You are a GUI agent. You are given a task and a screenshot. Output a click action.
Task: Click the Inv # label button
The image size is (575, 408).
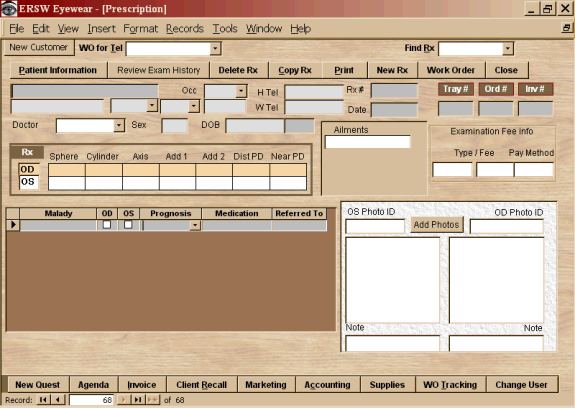[x=535, y=89]
